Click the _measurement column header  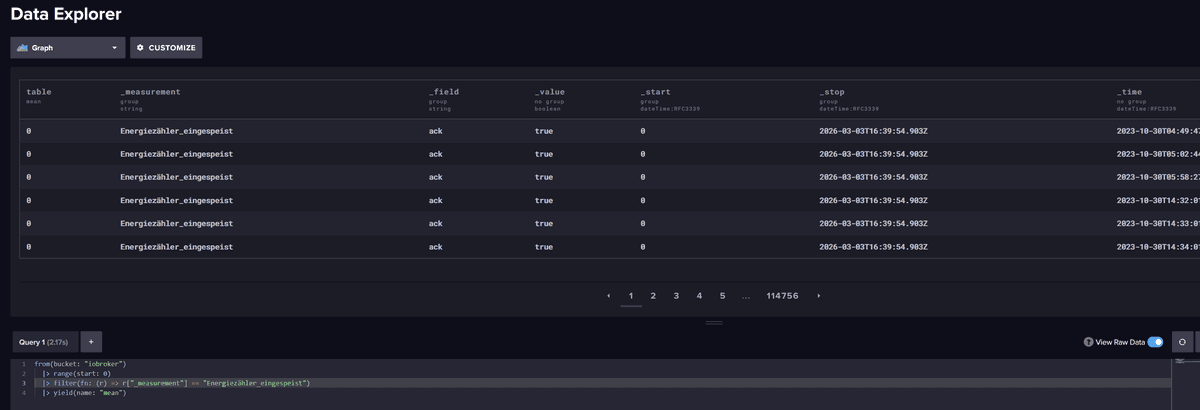(x=150, y=92)
